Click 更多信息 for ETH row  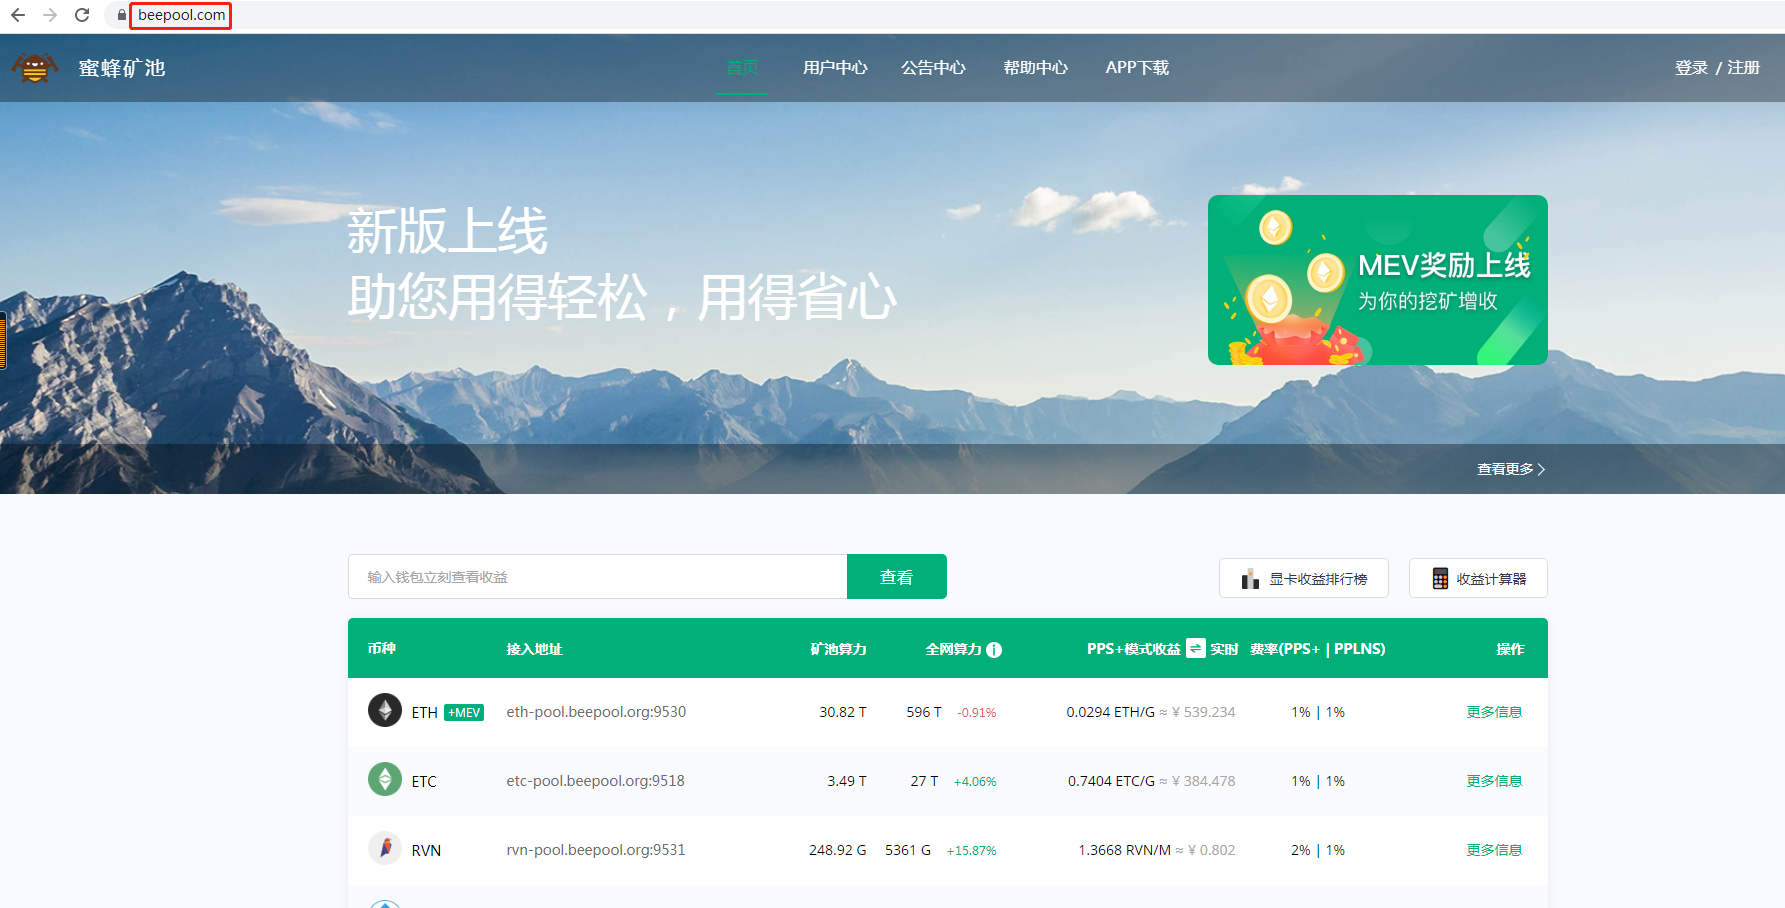coord(1494,712)
